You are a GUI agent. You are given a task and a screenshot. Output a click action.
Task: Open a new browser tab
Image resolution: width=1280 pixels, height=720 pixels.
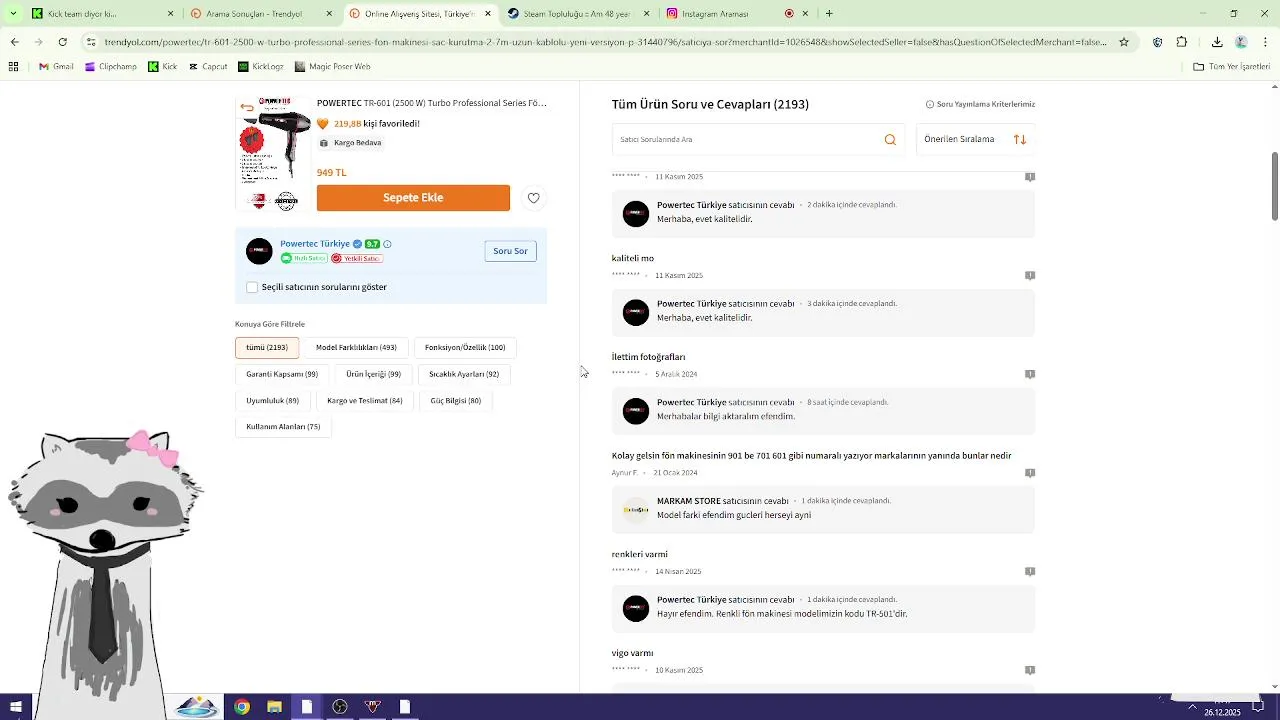point(829,14)
